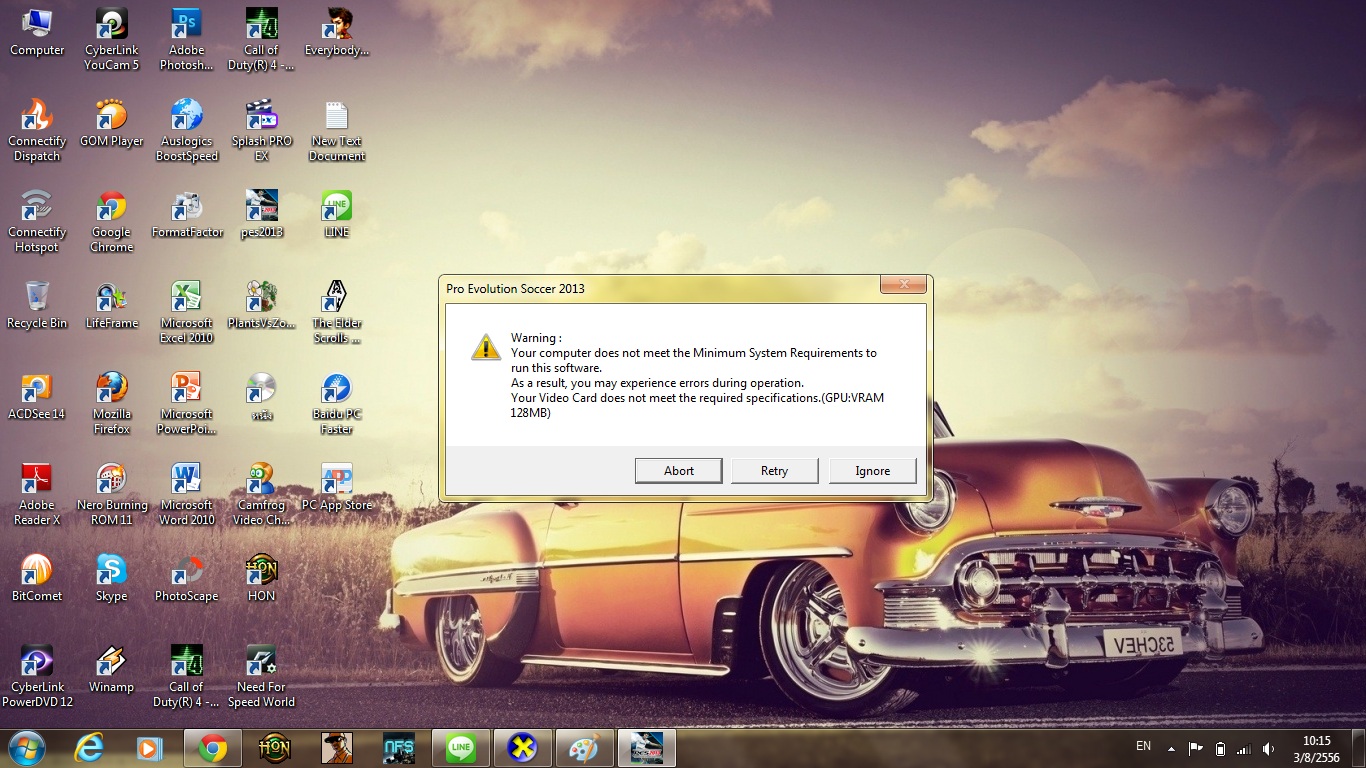Select the Baidu PC Faster icon
Screen dimensions: 1366x768
pos(337,404)
